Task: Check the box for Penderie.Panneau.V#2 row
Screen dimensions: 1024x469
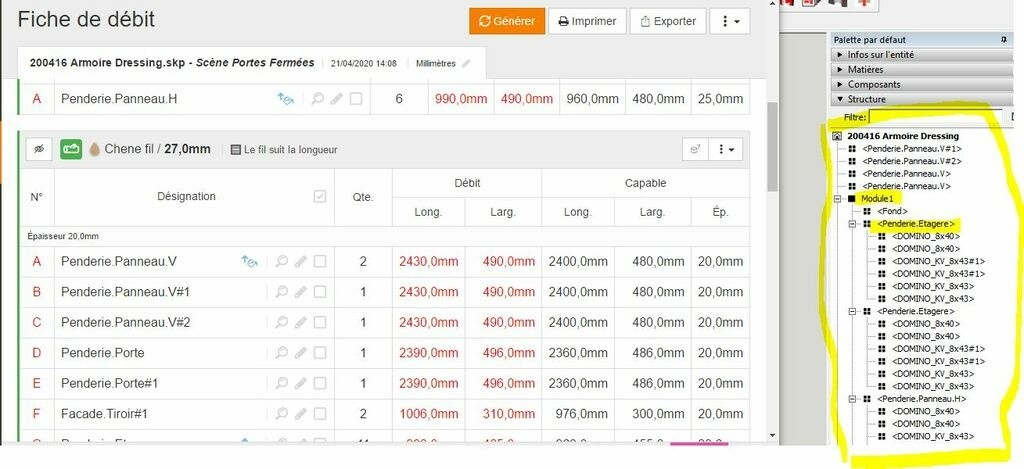Action: [320, 323]
